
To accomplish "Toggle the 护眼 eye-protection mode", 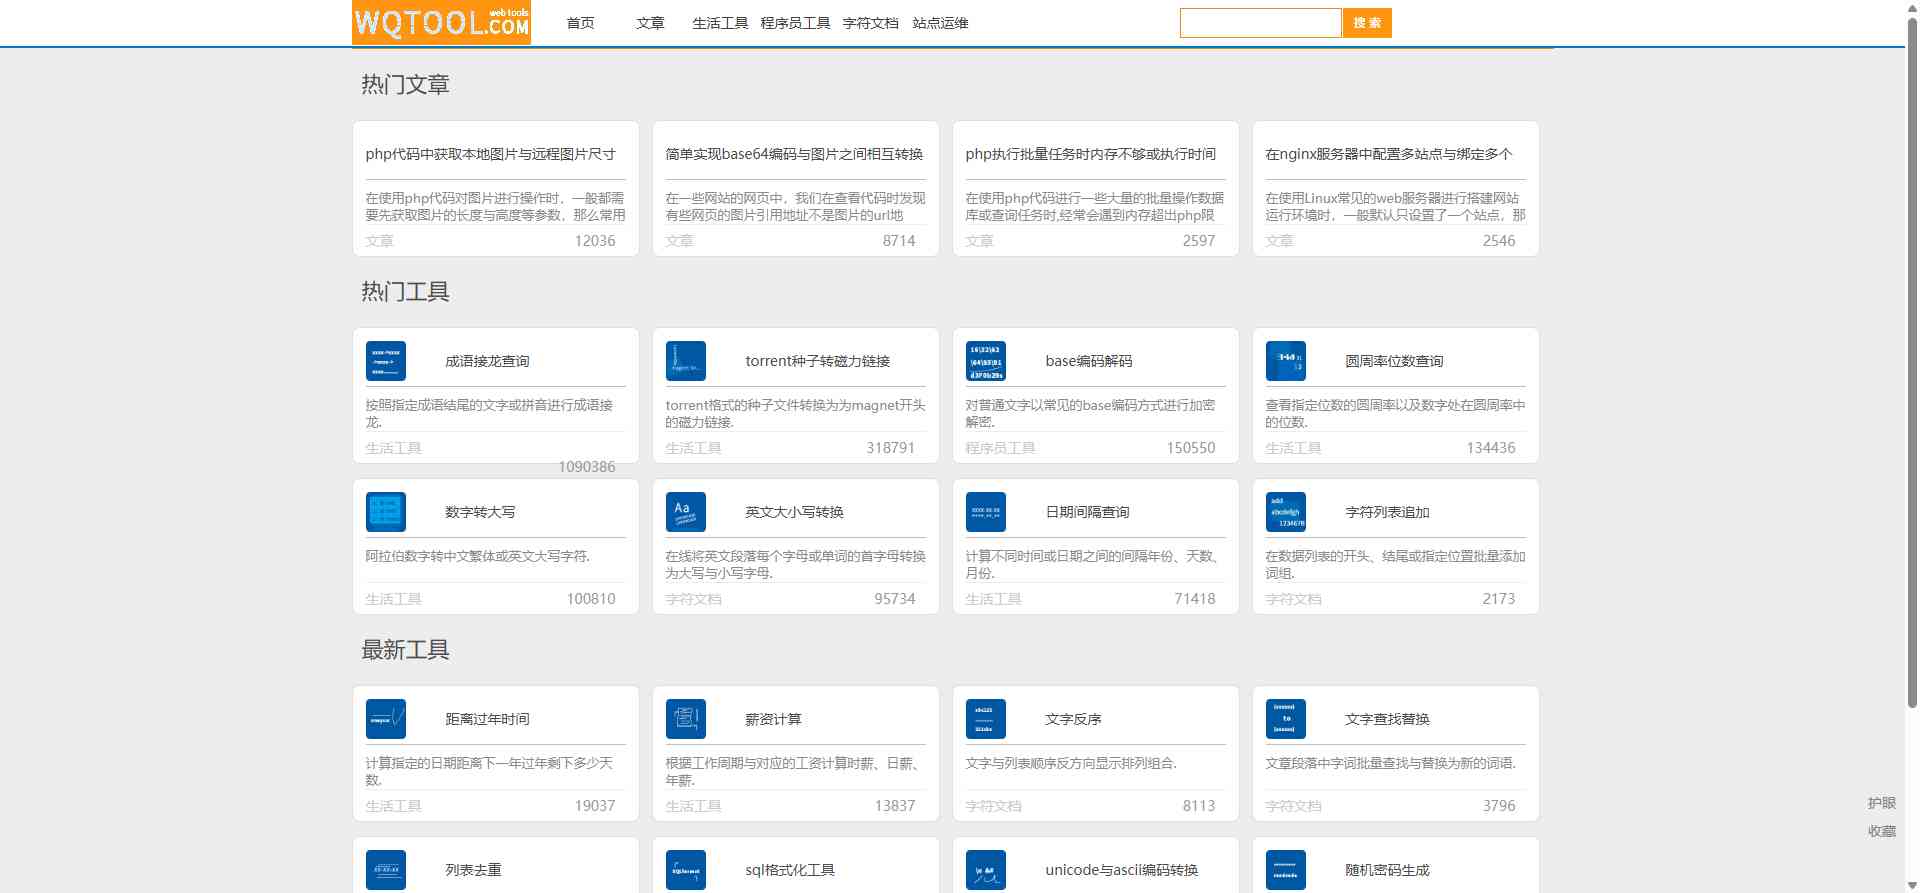I will 1881,803.
